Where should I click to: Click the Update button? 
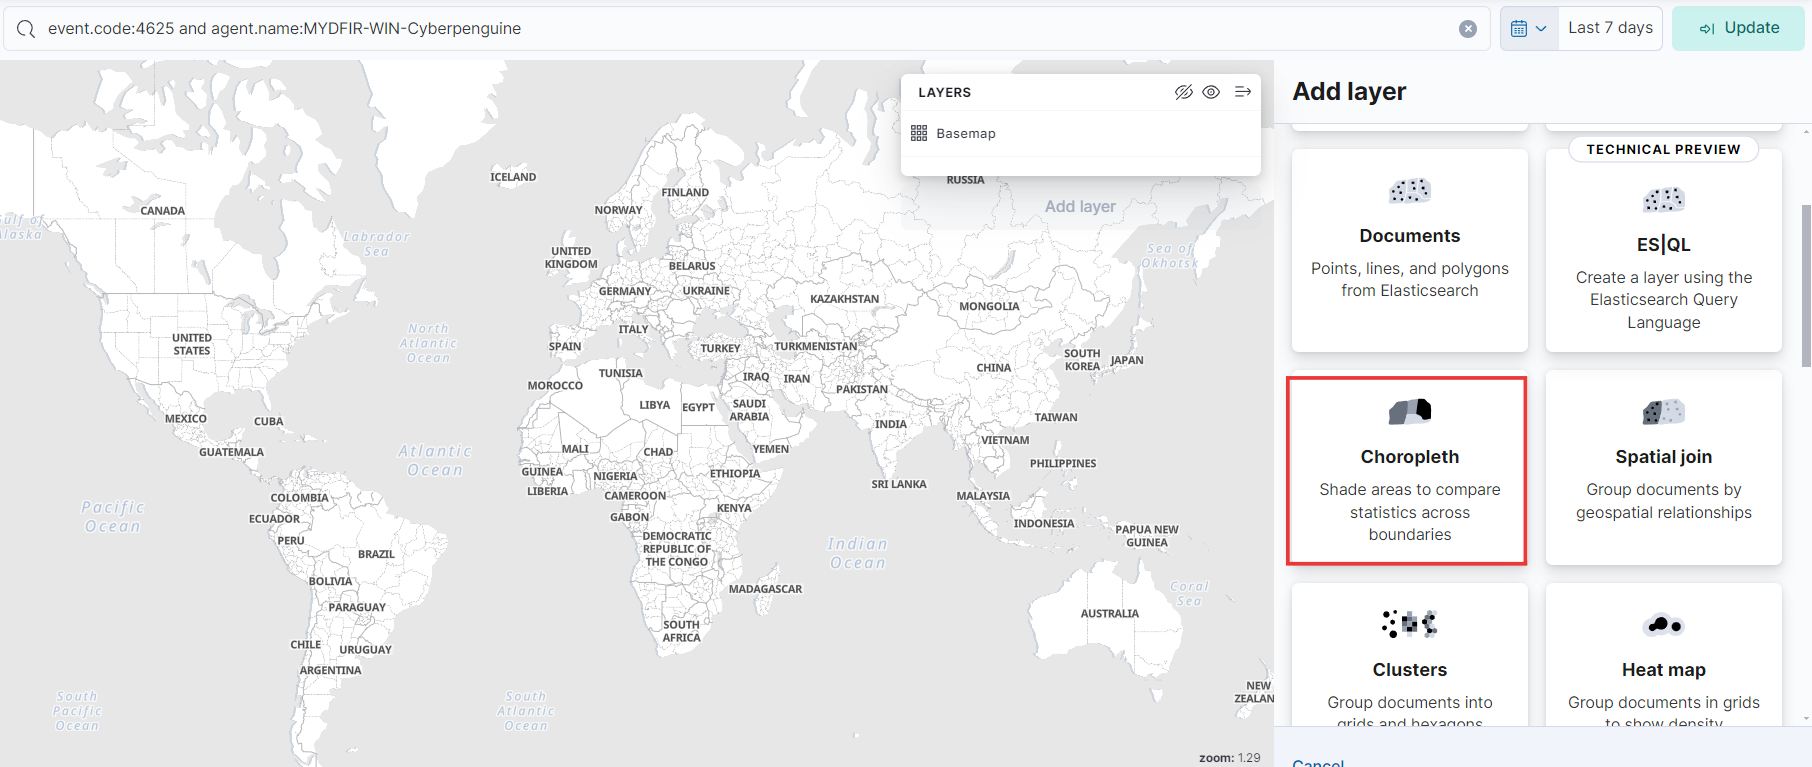point(1739,28)
